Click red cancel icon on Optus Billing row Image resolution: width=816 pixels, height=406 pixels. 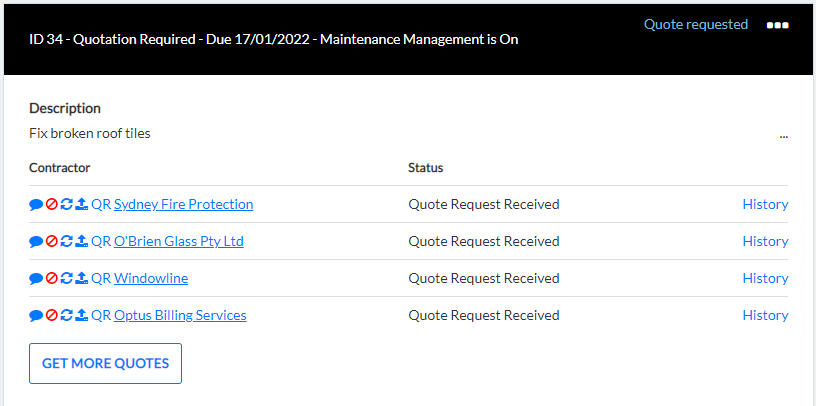point(51,315)
